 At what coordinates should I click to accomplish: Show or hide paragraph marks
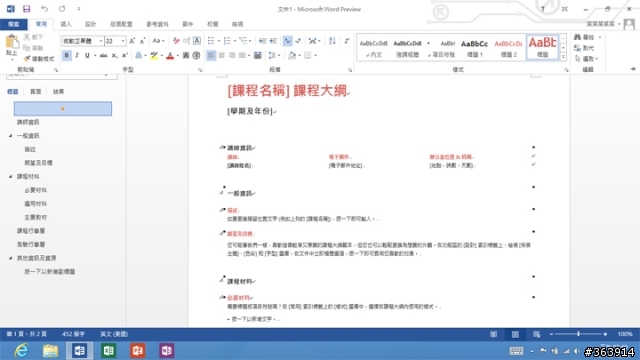coord(347,41)
